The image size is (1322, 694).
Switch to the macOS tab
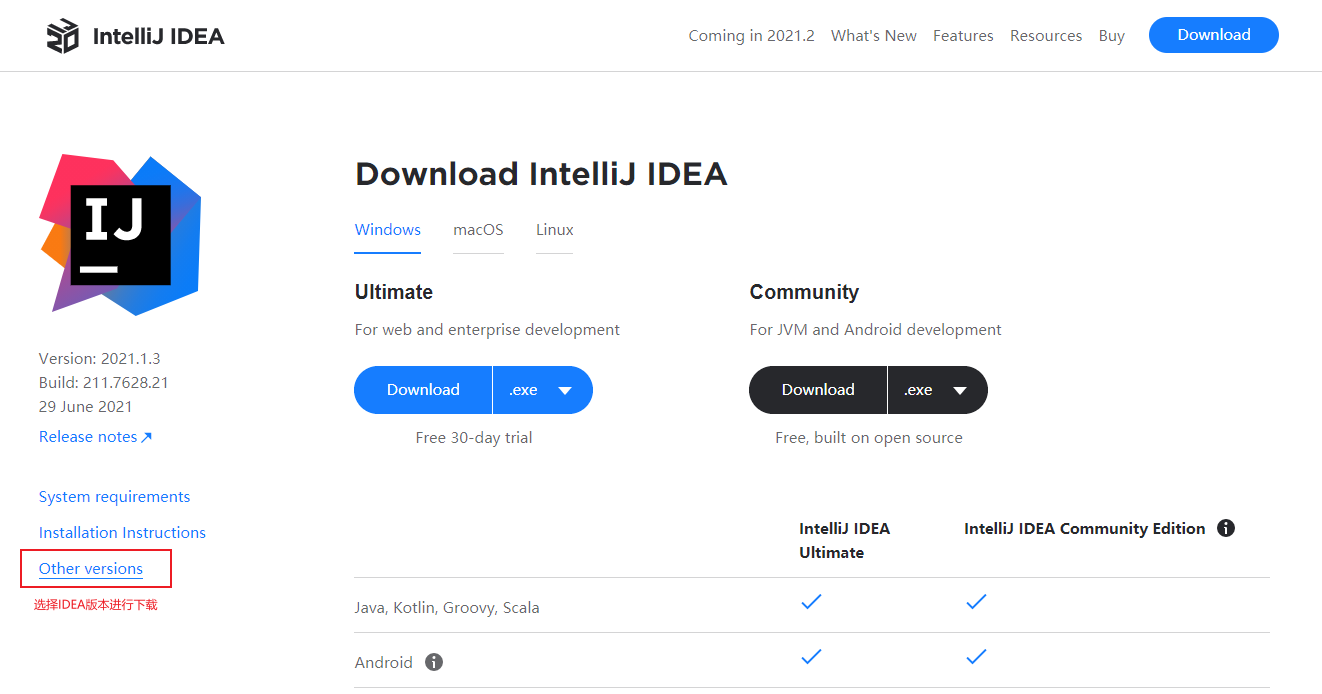(478, 230)
